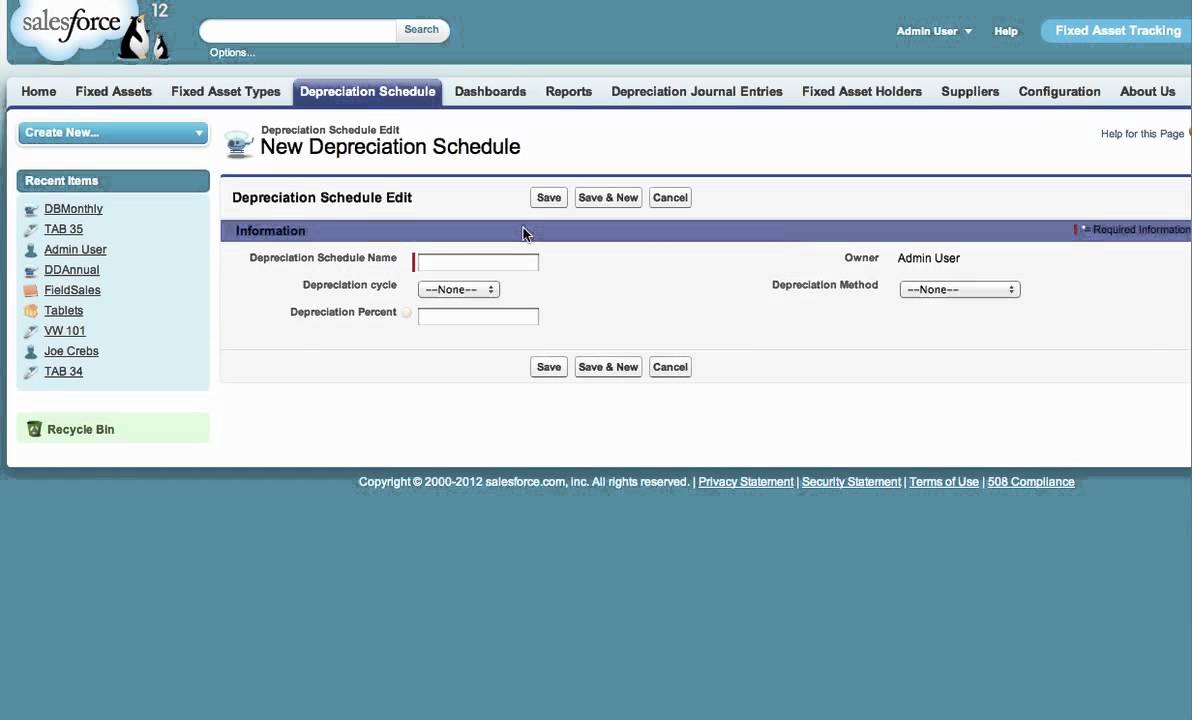Focus the top search input field
The height and width of the screenshot is (720, 1192).
[x=298, y=30]
